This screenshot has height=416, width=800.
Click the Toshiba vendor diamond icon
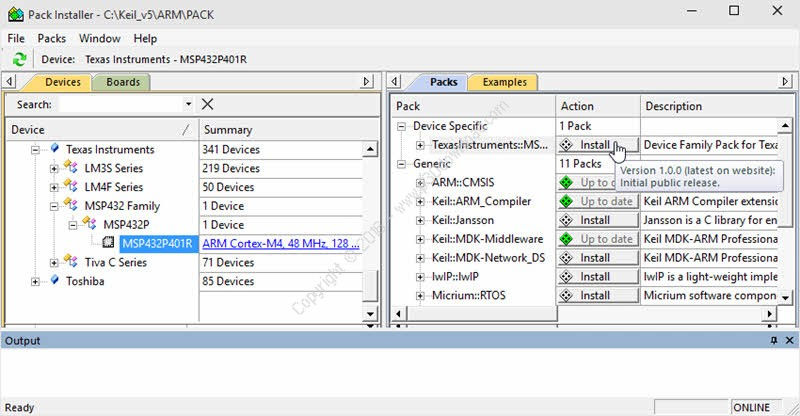(55, 280)
